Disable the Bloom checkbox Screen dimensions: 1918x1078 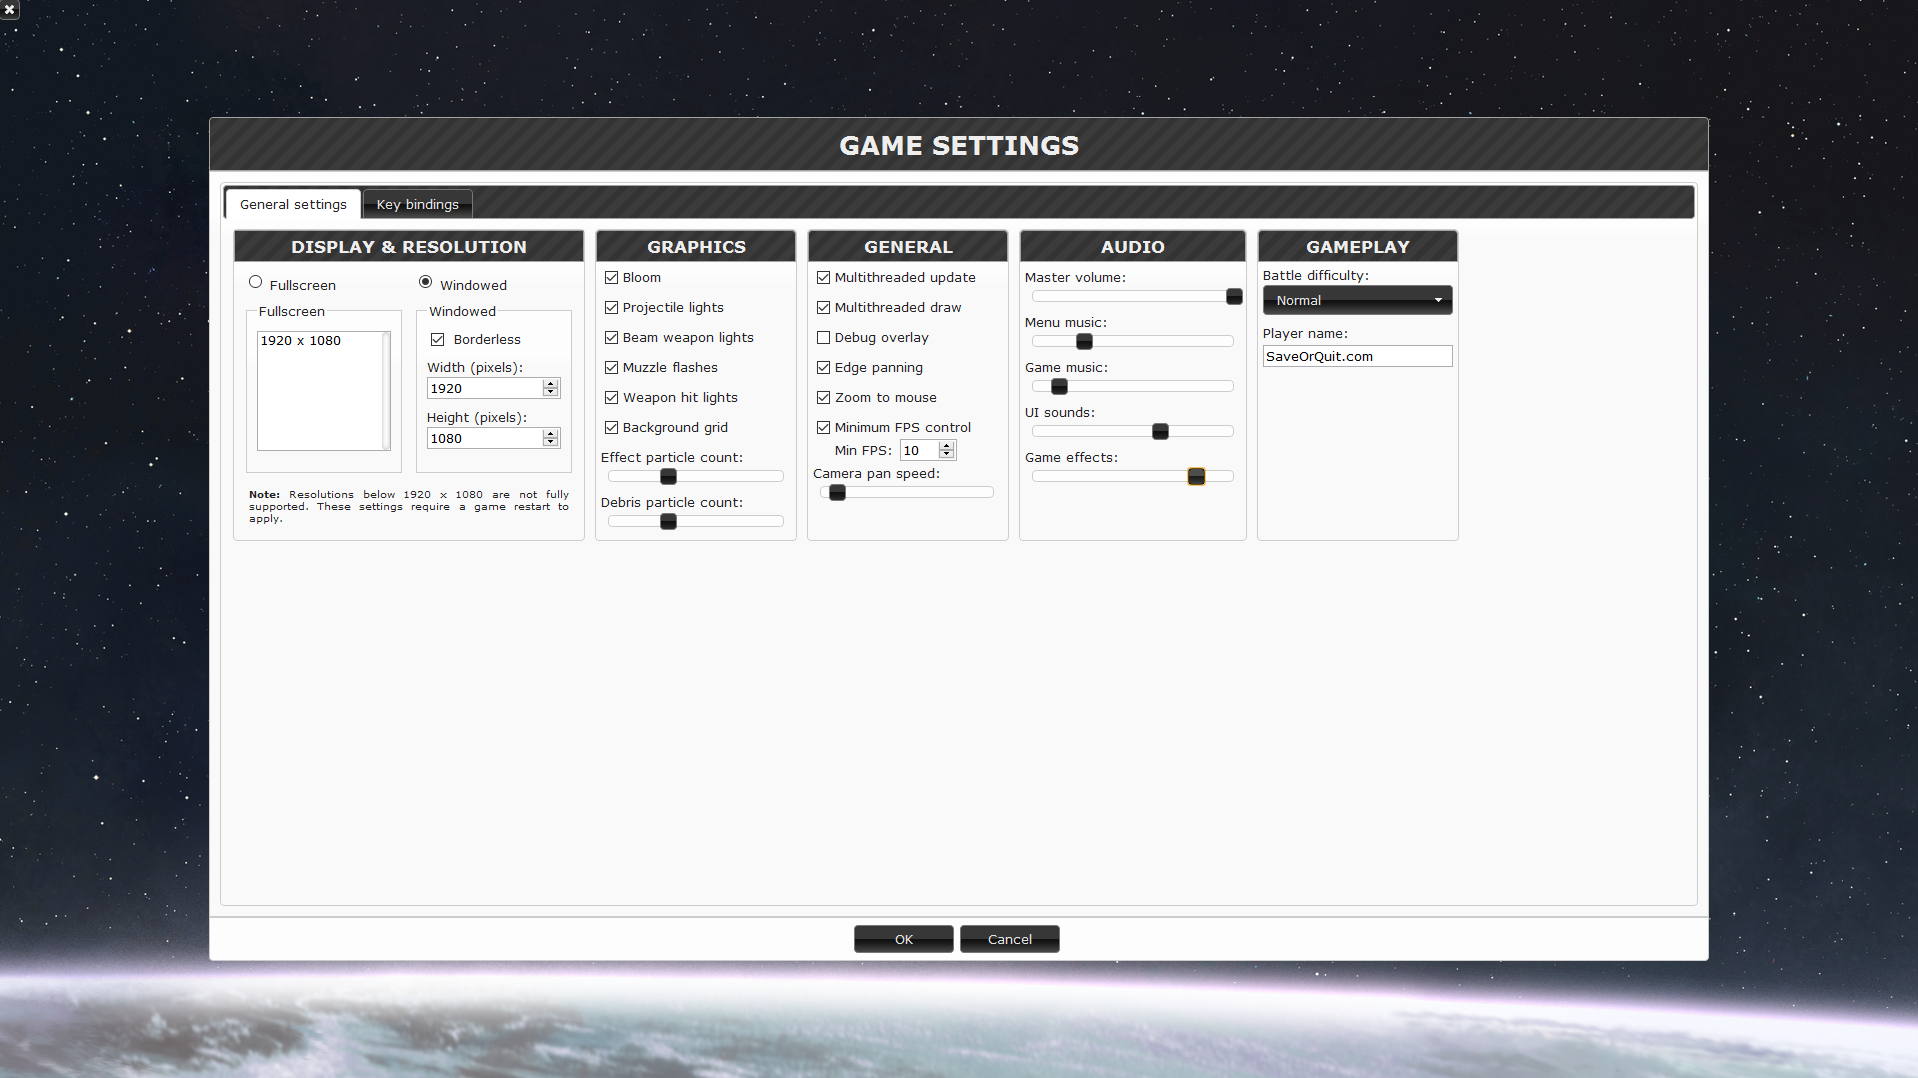click(612, 278)
